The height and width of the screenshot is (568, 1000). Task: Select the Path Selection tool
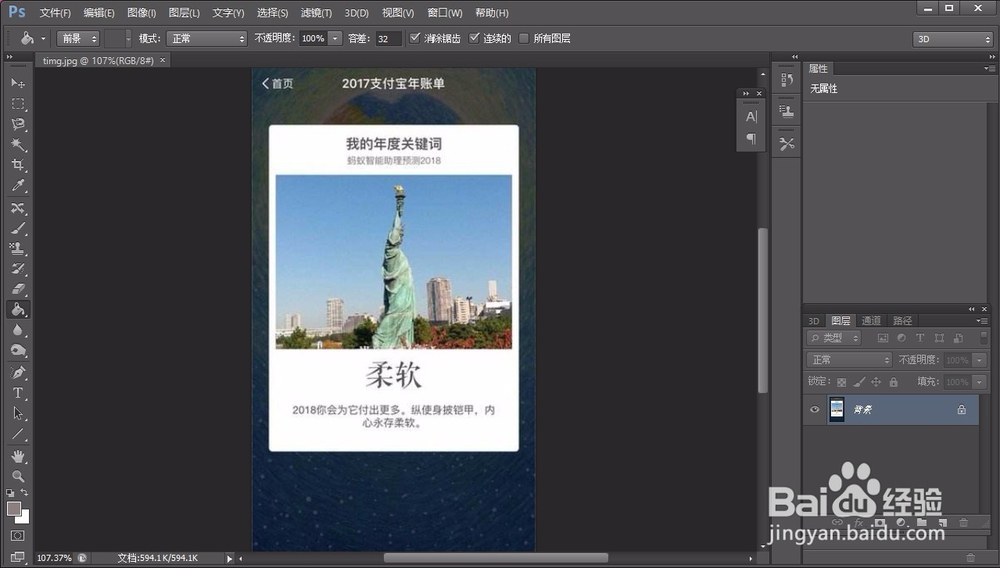tap(18, 413)
